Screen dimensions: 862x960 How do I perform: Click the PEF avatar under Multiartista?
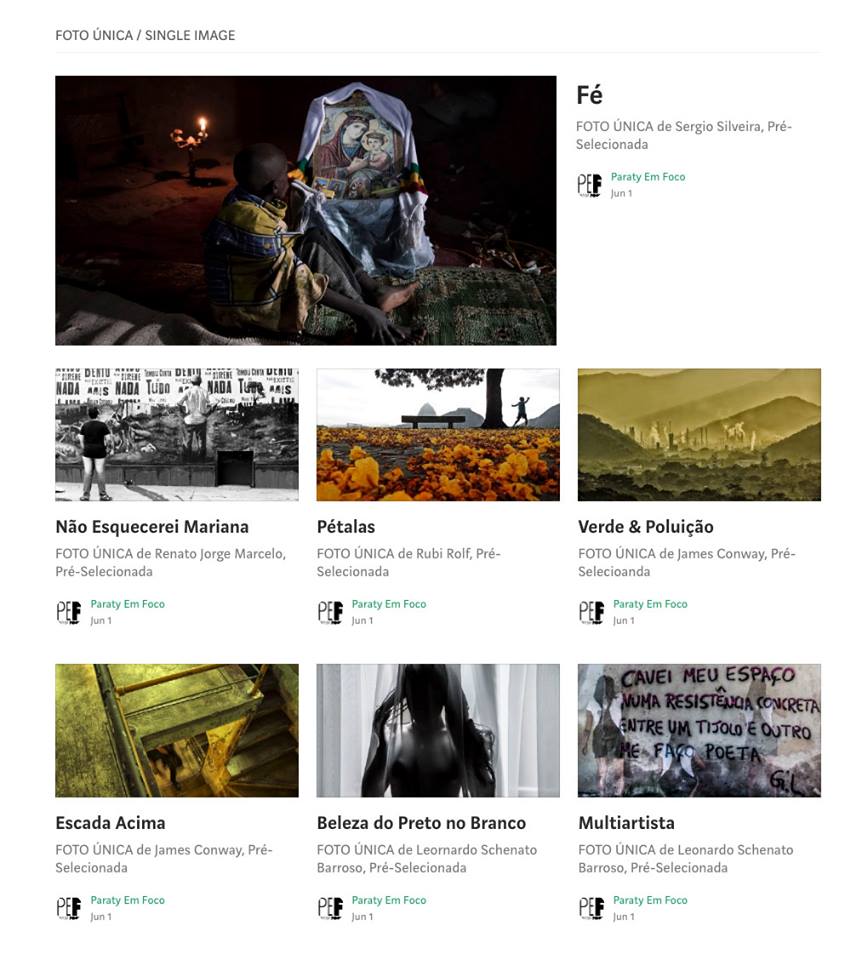pos(591,908)
